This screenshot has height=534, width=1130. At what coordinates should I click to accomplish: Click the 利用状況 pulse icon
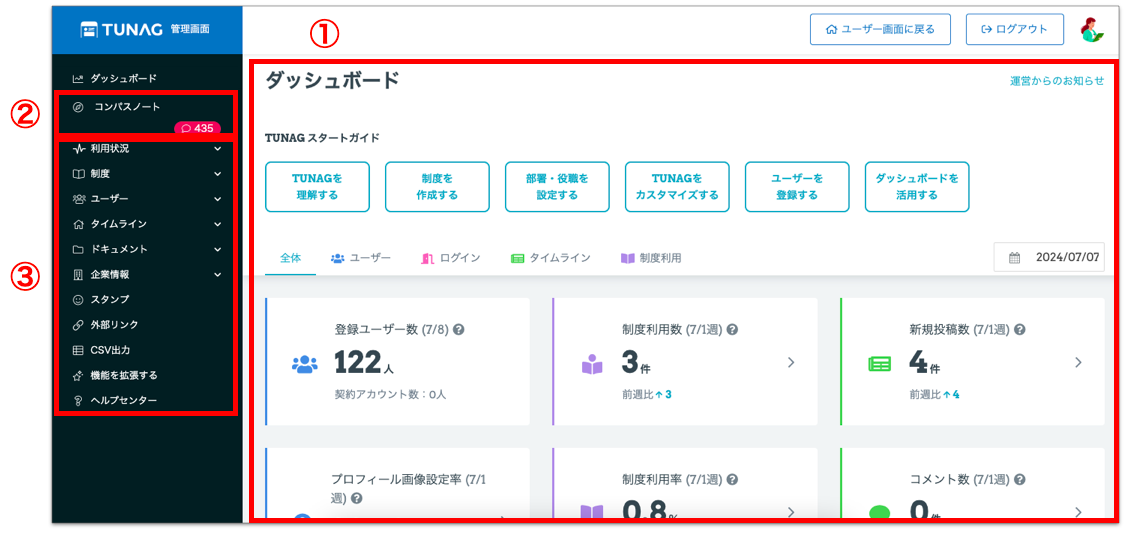(x=79, y=148)
